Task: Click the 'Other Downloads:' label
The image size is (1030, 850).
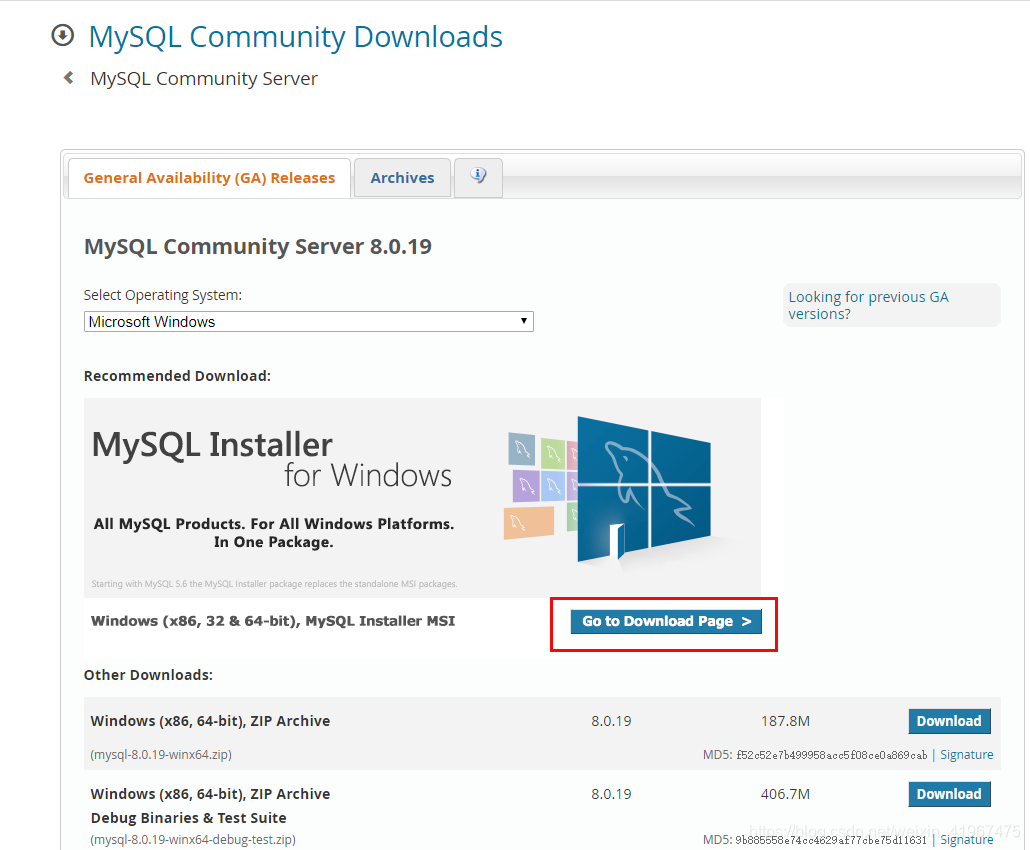Action: point(148,675)
